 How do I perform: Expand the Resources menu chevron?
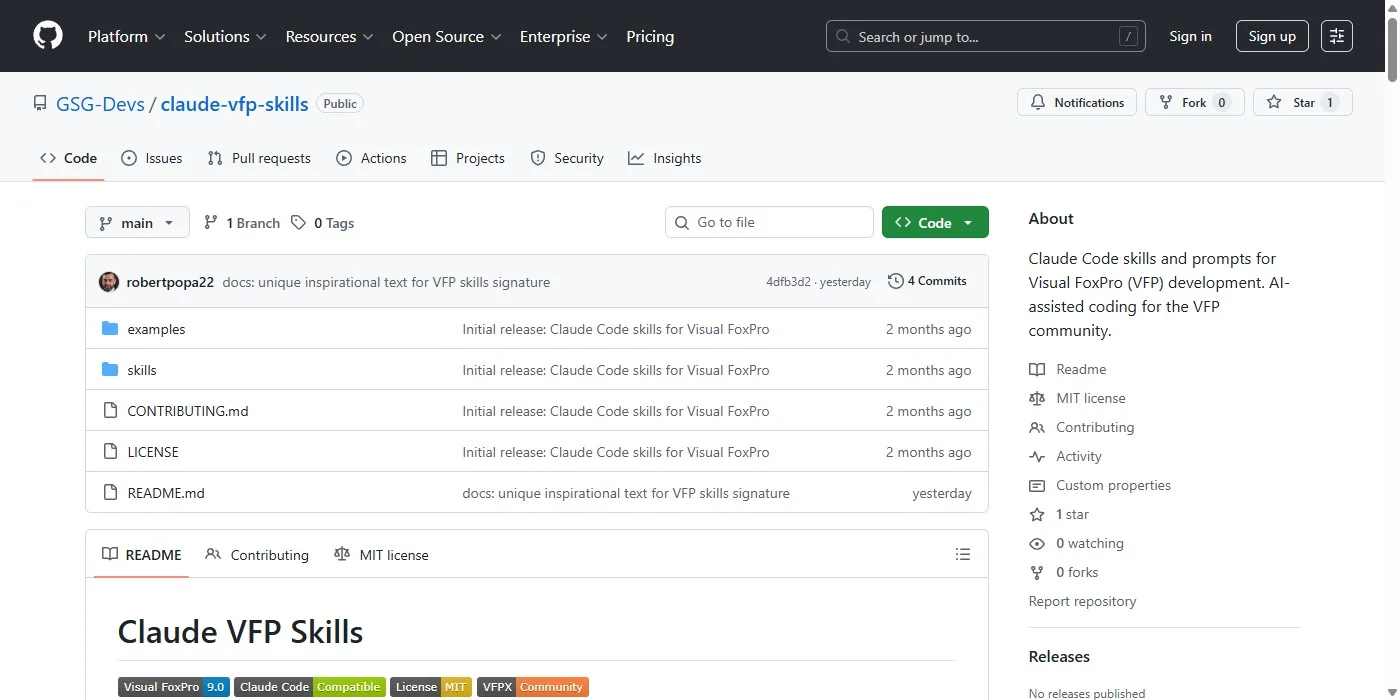click(368, 37)
